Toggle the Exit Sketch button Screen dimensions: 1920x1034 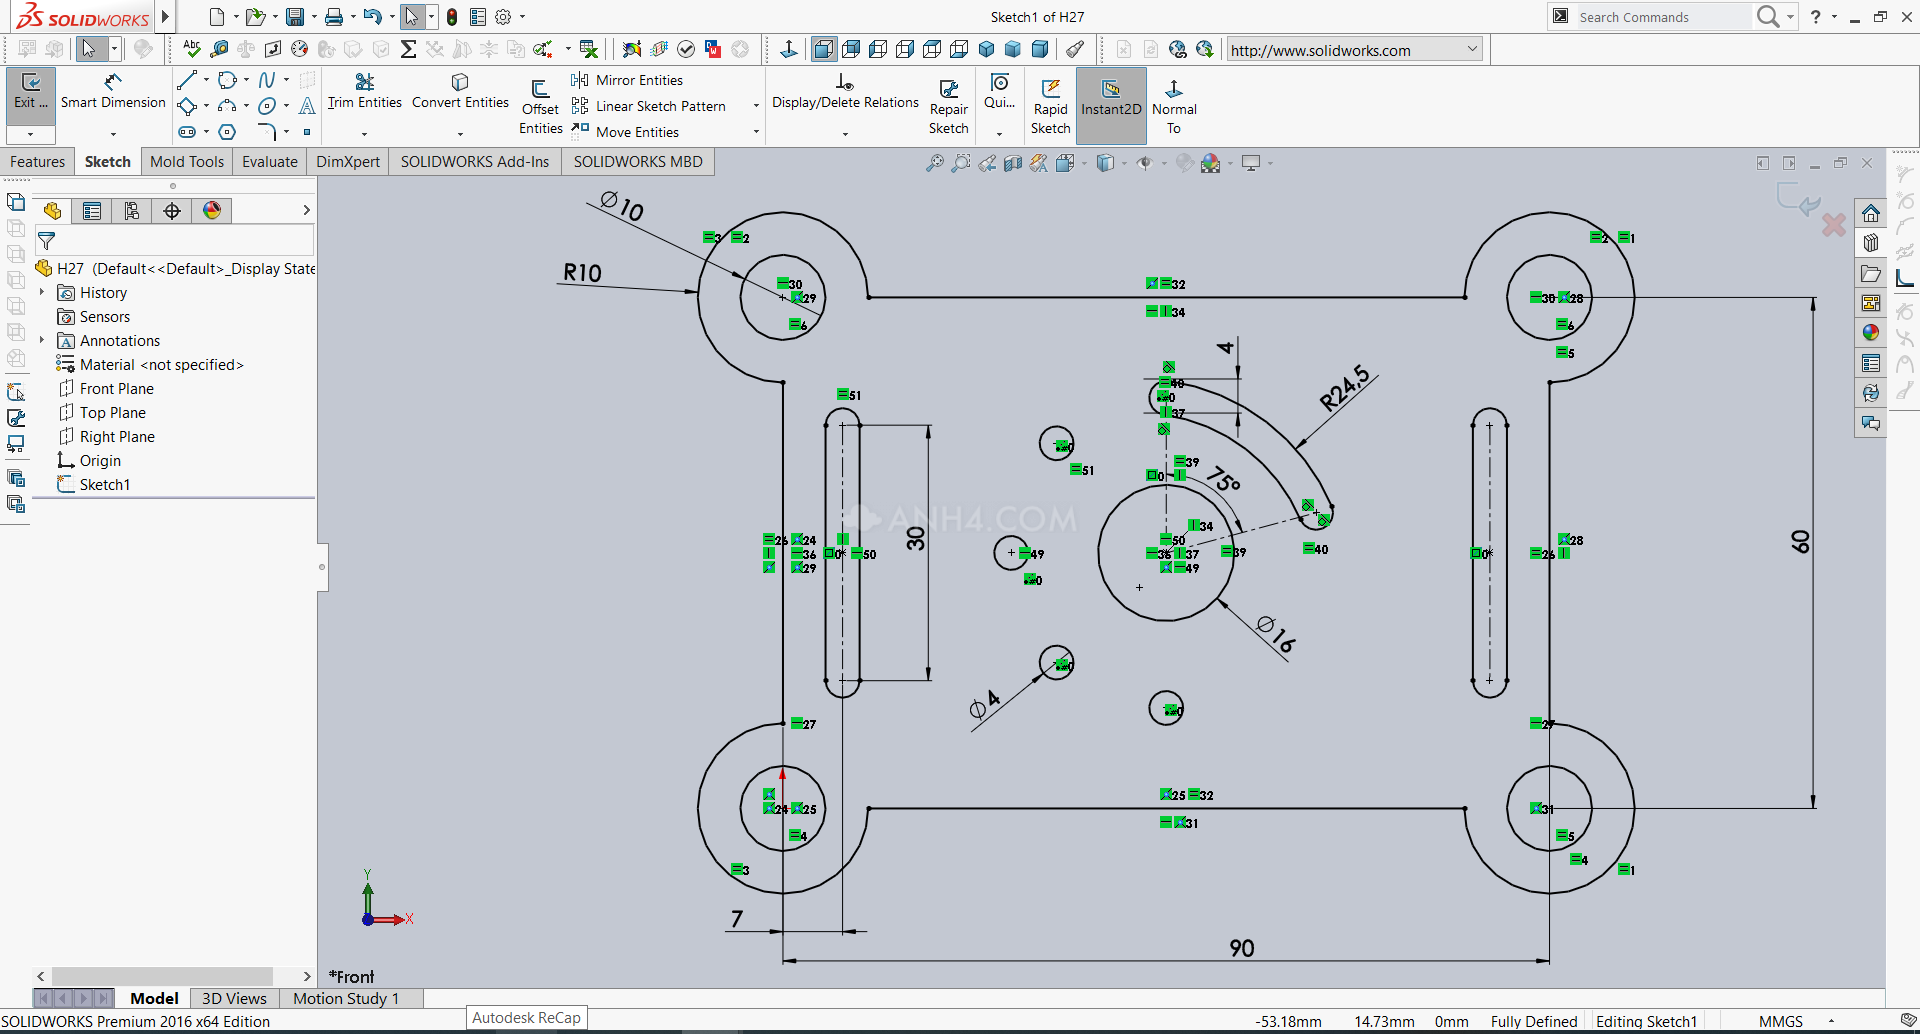point(31,96)
